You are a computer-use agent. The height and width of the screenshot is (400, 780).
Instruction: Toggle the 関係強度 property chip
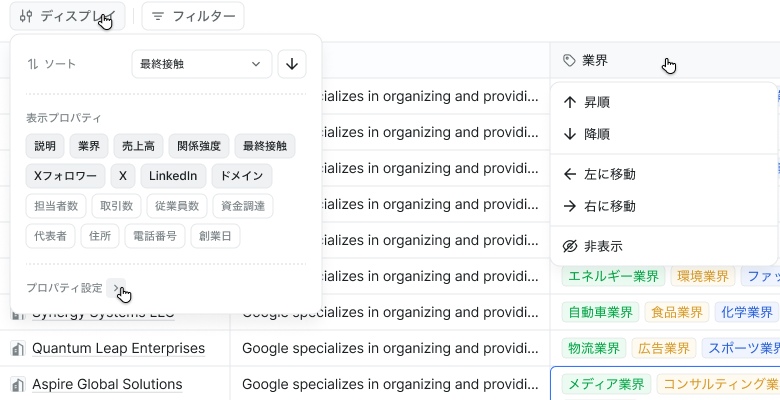pyautogui.click(x=199, y=146)
